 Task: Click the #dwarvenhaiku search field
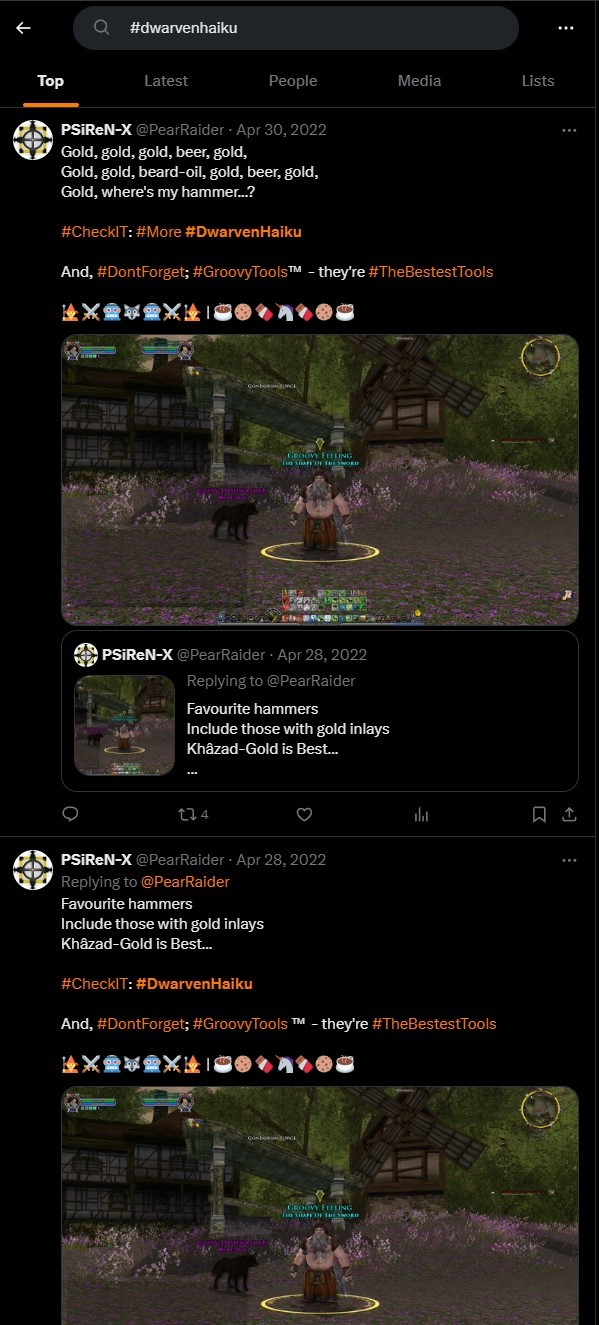tap(296, 28)
